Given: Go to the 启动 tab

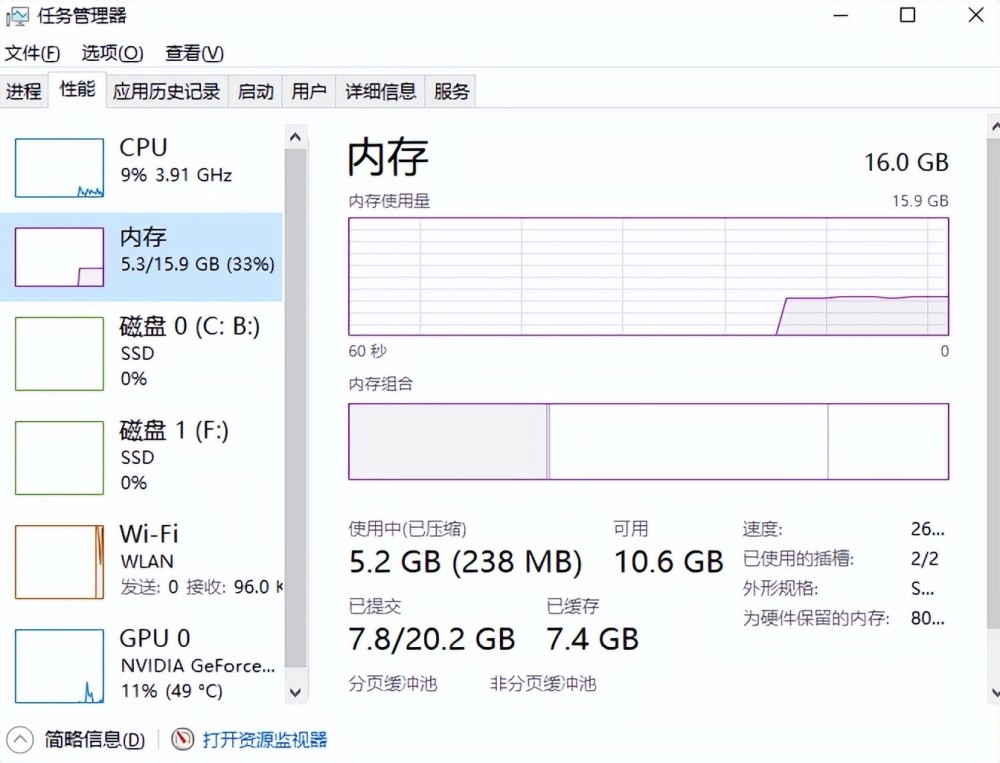Looking at the screenshot, I should pyautogui.click(x=255, y=91).
